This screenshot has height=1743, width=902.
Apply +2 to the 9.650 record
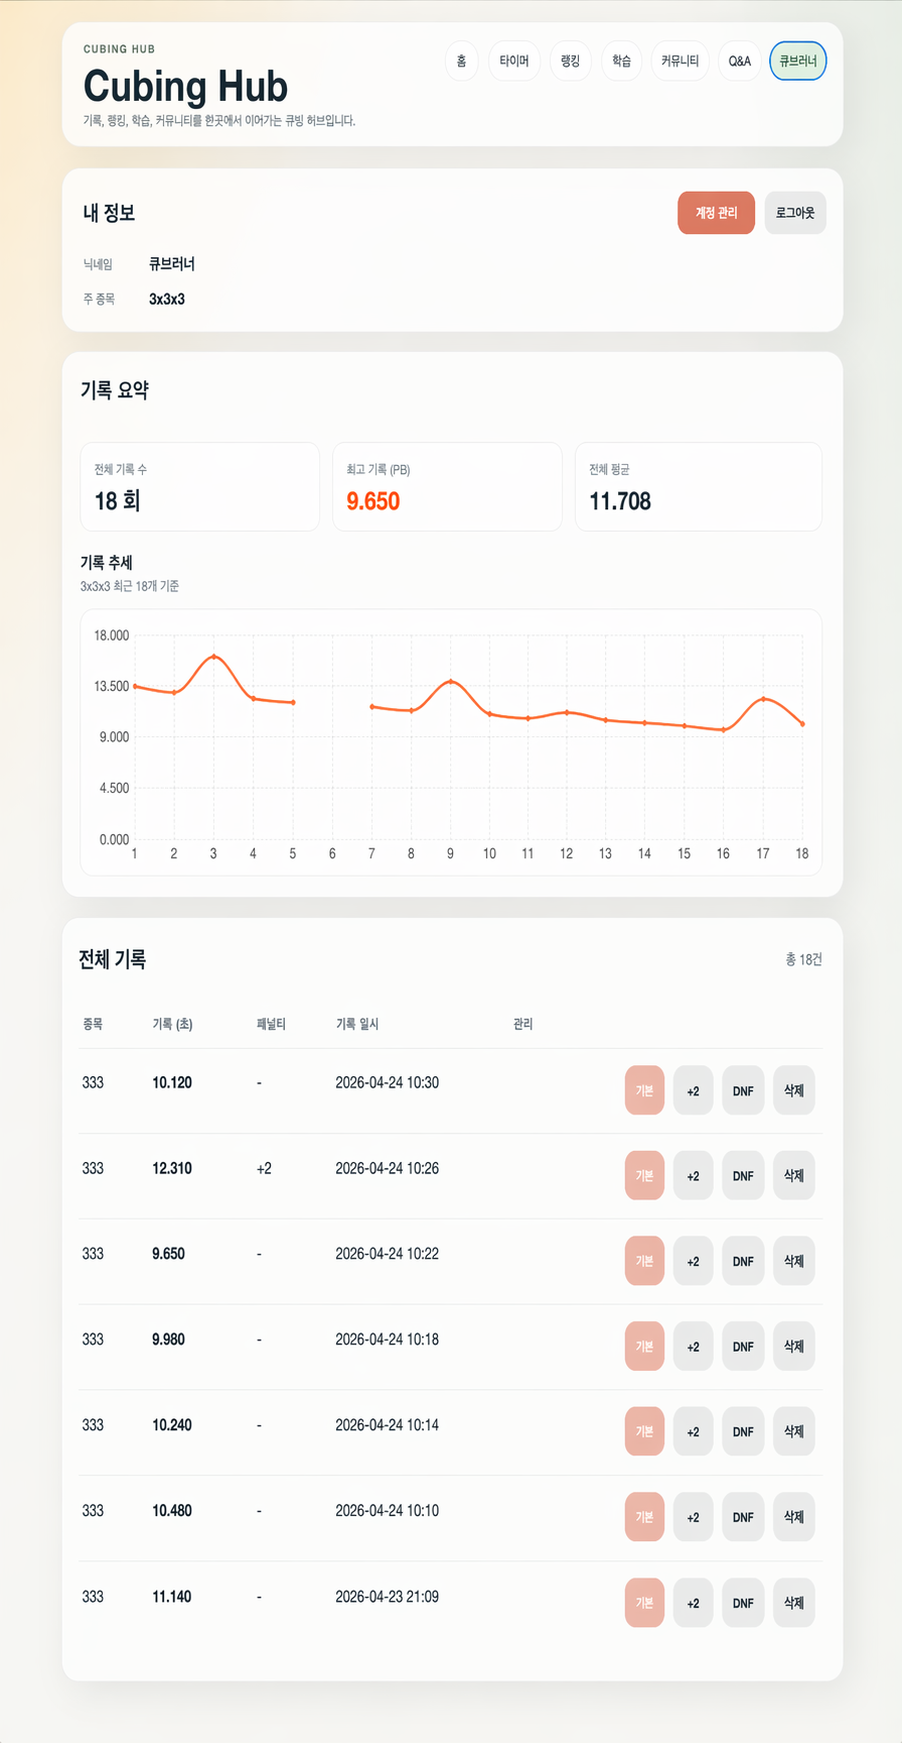tap(693, 1261)
